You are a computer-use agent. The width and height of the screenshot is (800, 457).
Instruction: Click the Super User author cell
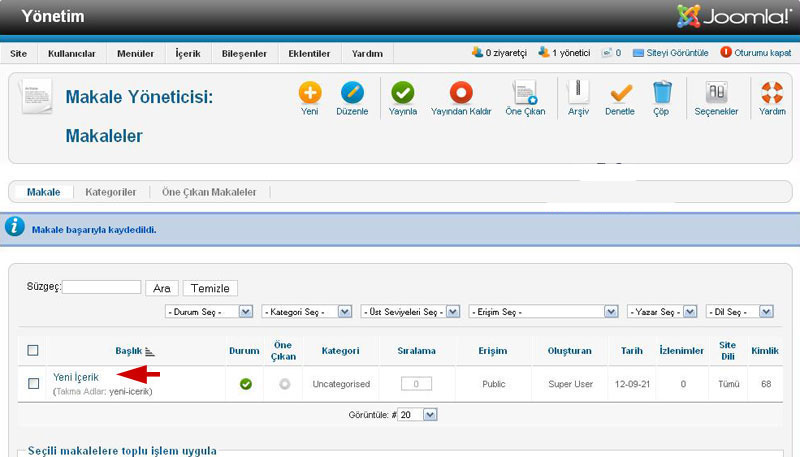[x=570, y=384]
